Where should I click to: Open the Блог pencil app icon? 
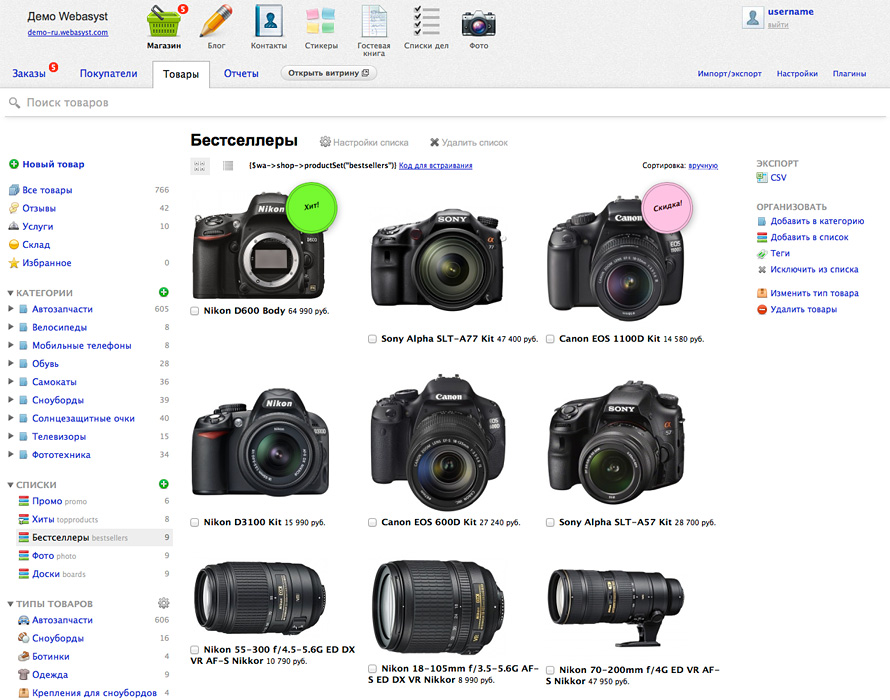[216, 23]
